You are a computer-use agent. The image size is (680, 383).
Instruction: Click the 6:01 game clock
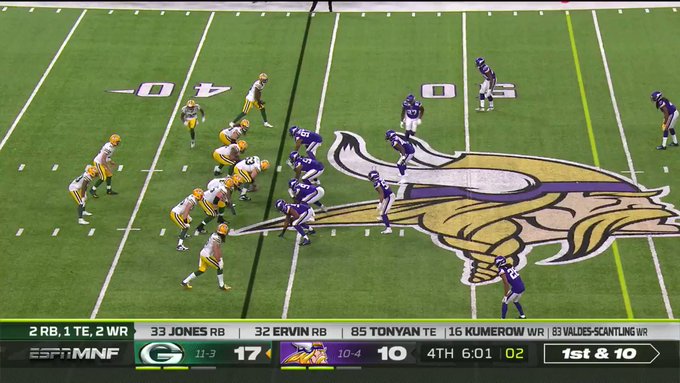pos(477,354)
